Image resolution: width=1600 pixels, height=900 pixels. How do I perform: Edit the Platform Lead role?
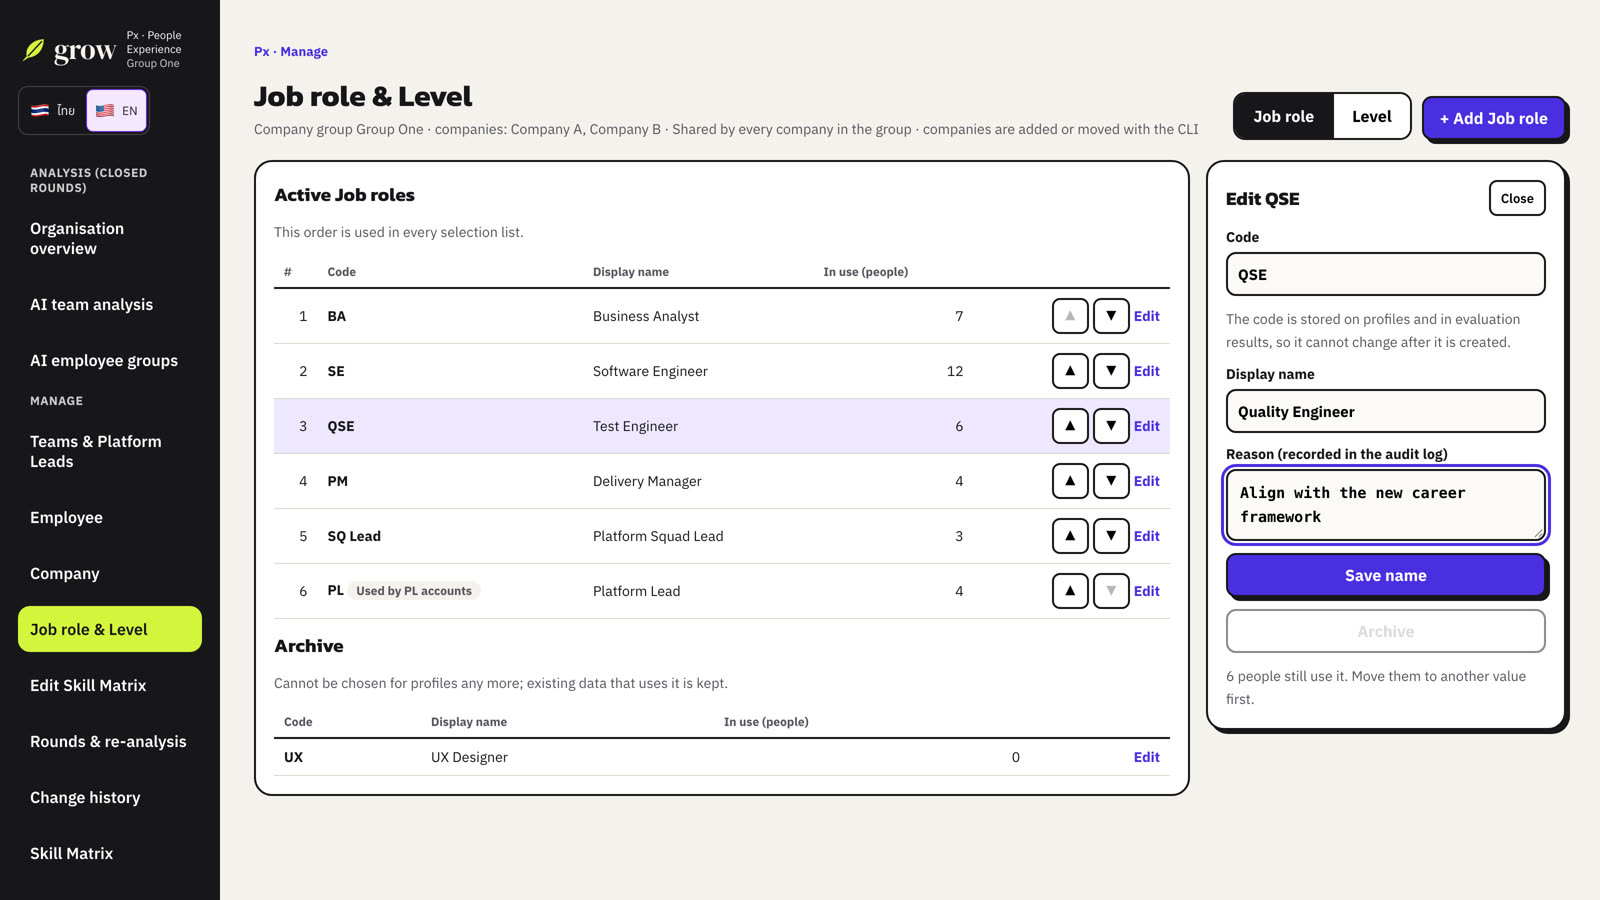click(1147, 591)
